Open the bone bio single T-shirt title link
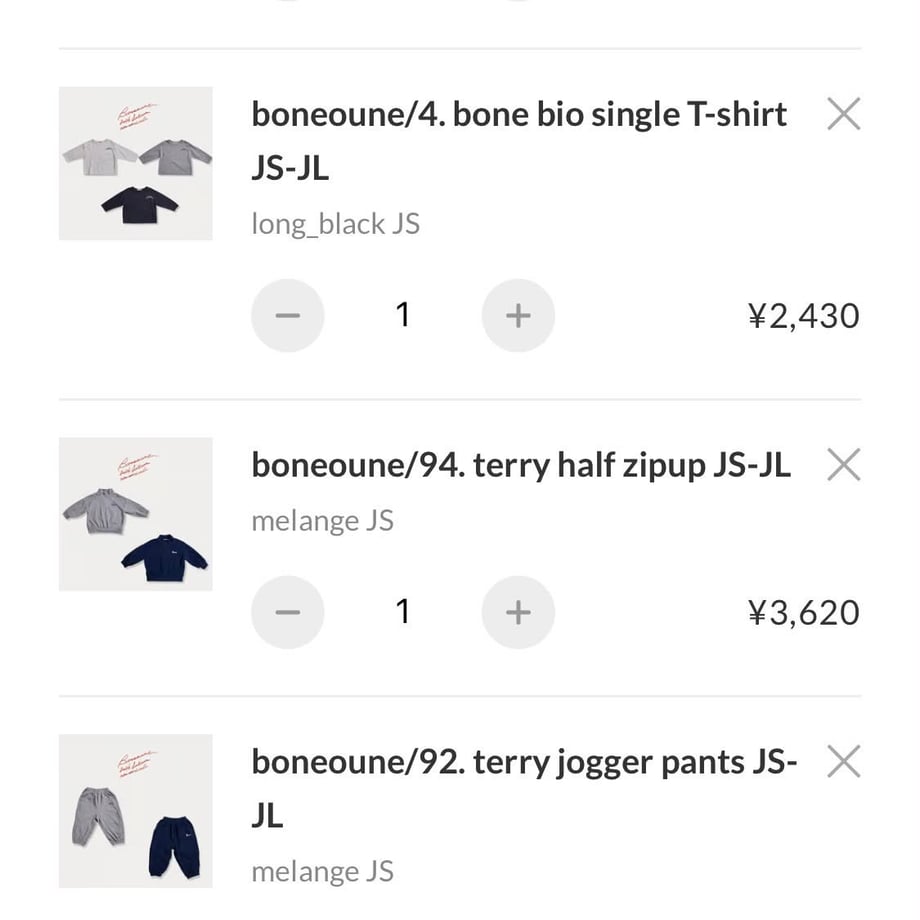Screen dimensions: 920x920 (x=519, y=141)
